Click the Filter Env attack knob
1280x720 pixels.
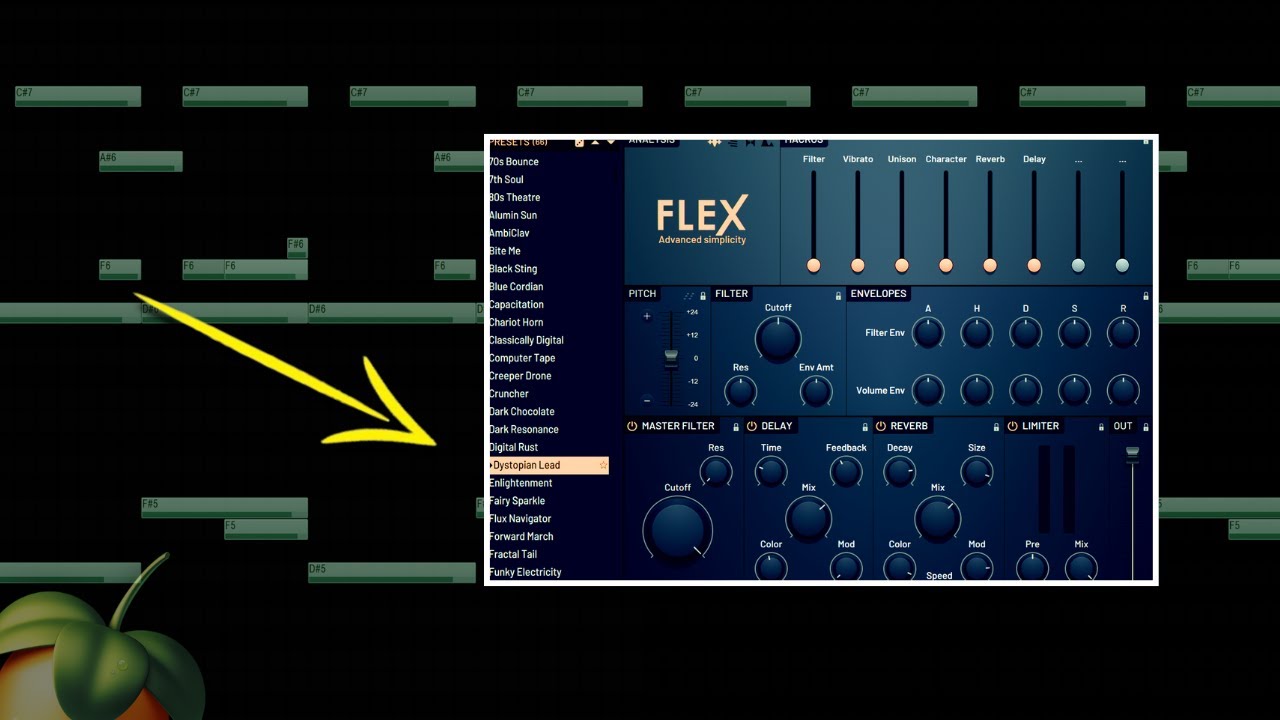[x=928, y=333]
